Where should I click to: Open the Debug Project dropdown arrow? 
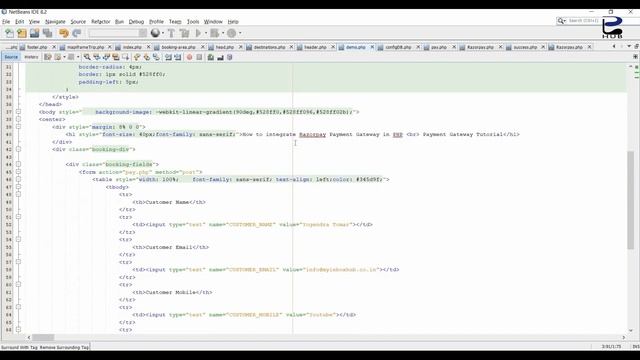(223, 33)
